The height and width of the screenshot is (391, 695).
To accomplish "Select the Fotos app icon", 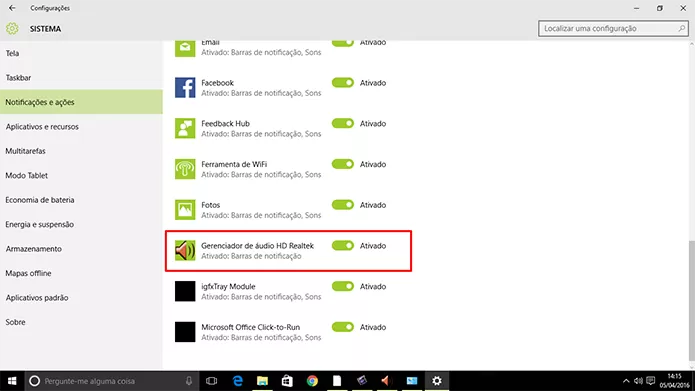I will [x=185, y=210].
